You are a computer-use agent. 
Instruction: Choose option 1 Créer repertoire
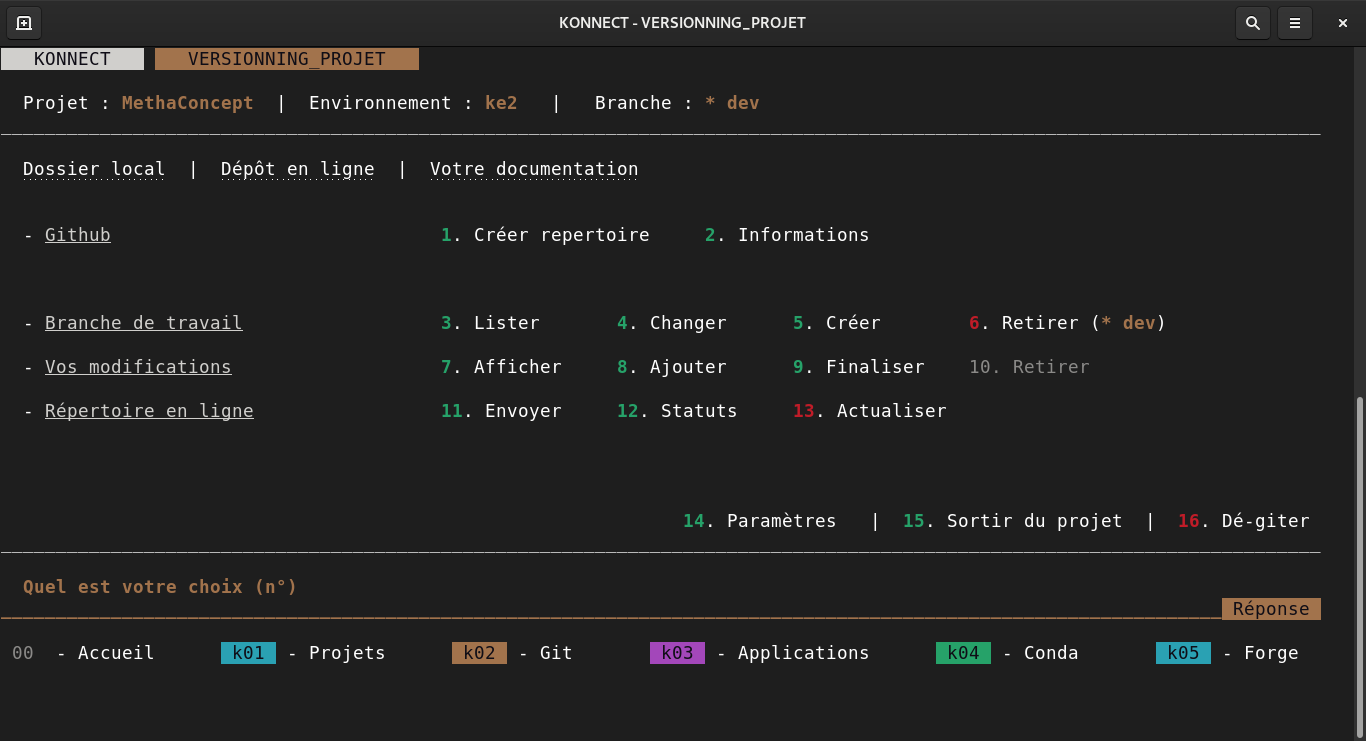(545, 235)
